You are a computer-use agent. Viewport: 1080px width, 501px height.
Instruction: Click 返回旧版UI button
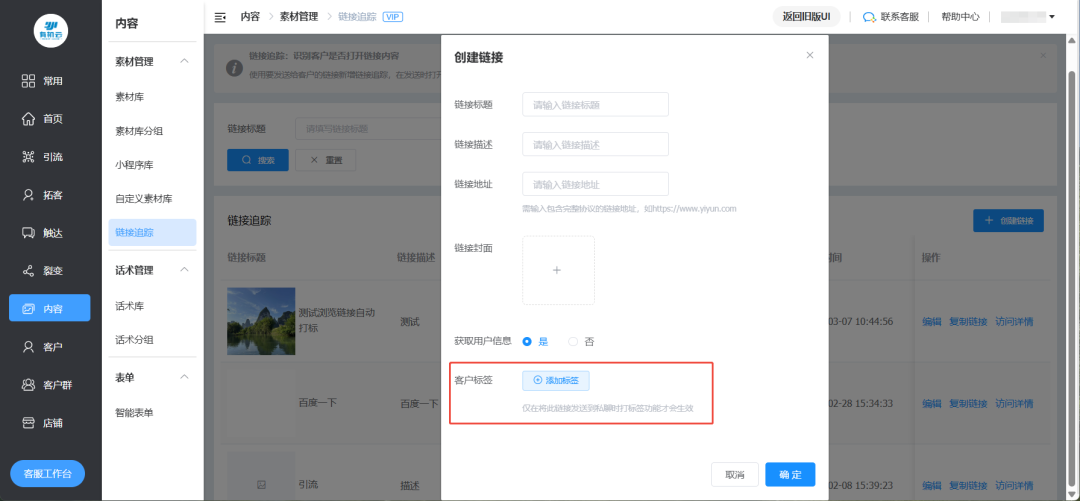[x=806, y=17]
